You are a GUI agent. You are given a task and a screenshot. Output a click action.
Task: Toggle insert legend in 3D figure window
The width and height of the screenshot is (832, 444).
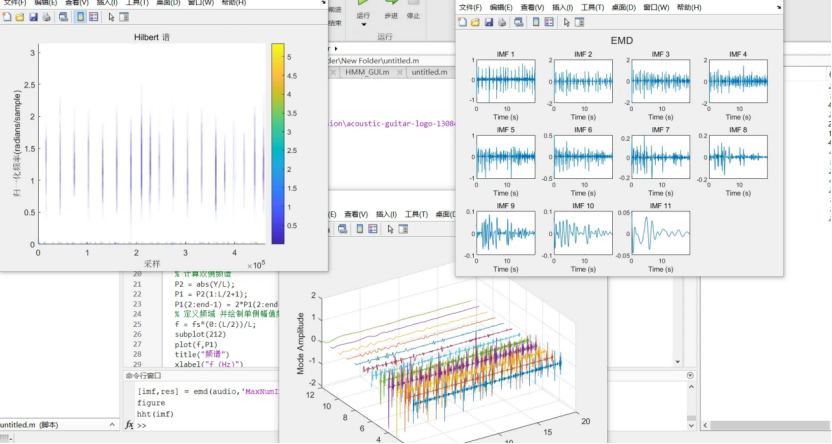coord(373,229)
